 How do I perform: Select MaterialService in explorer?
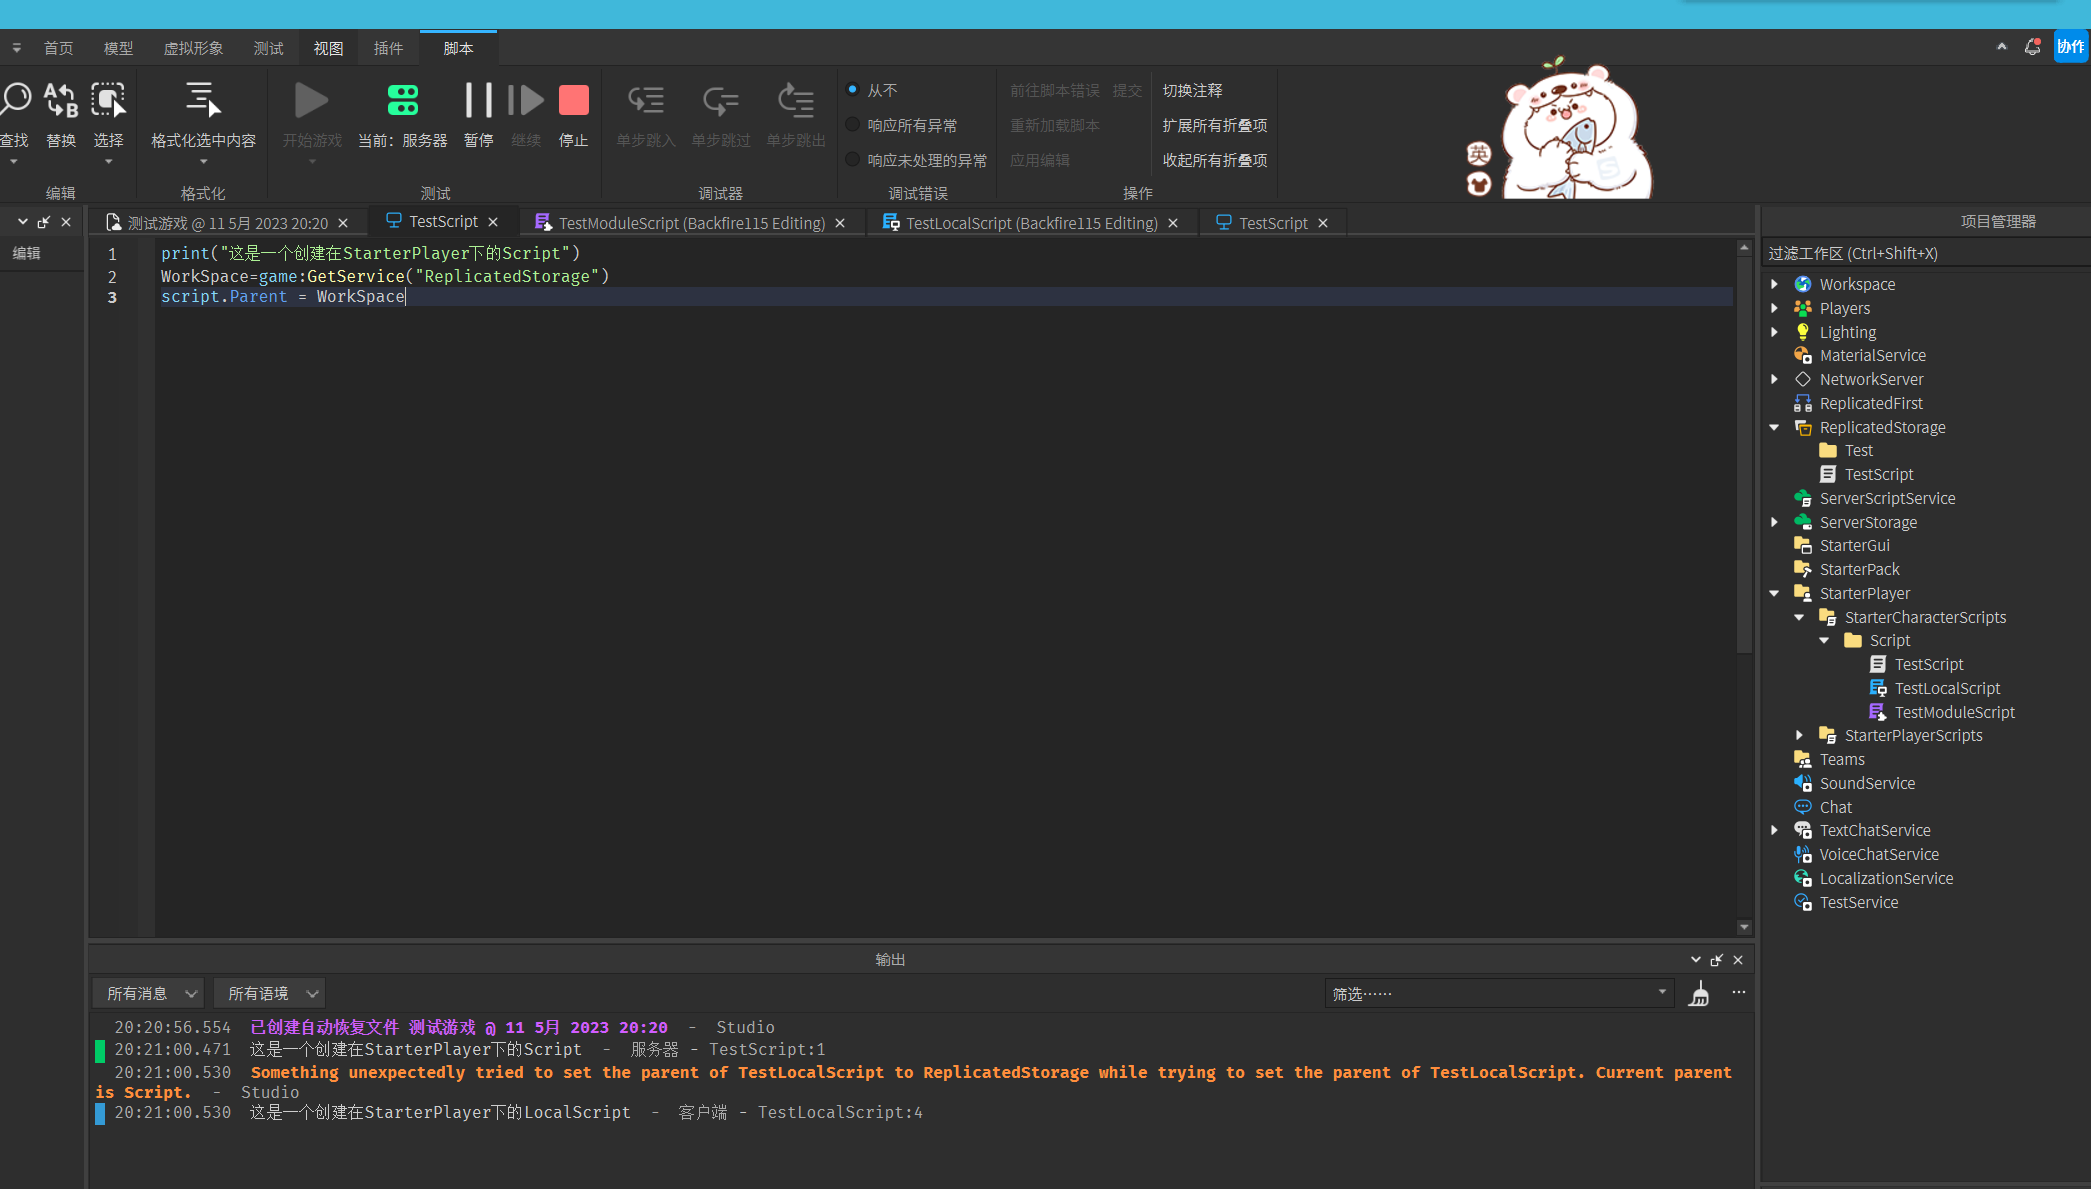click(1872, 355)
